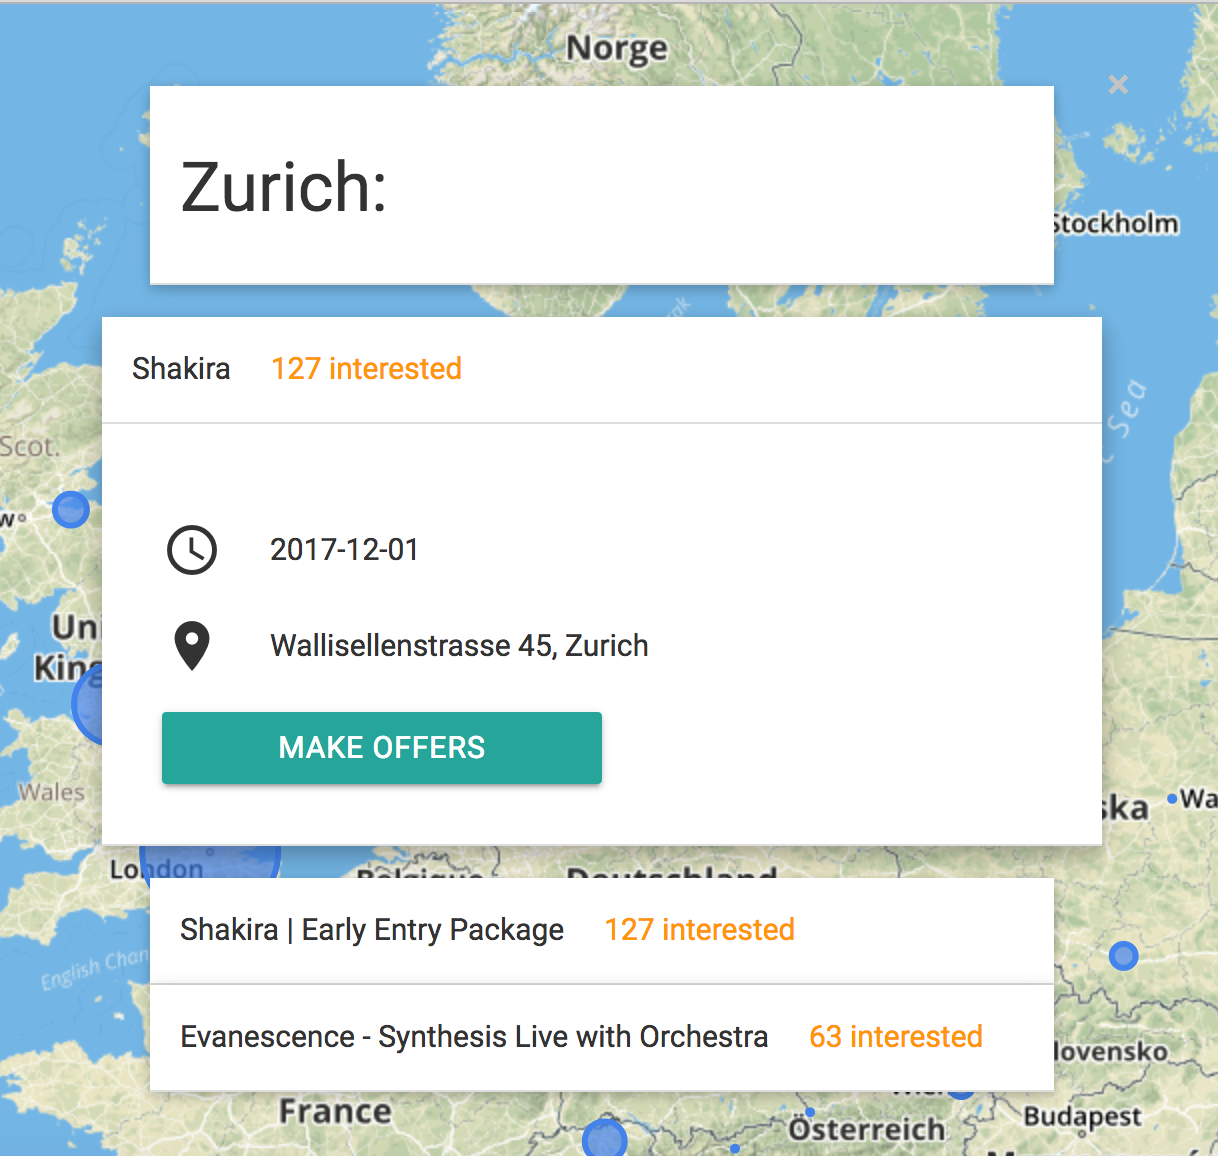Expand the Evanescence Synthesis Live with Orchestra row

(x=602, y=1038)
